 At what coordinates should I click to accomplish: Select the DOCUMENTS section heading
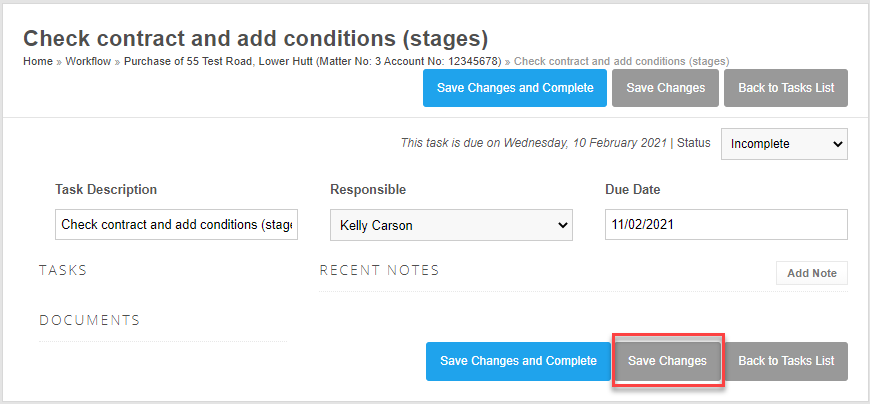point(89,320)
